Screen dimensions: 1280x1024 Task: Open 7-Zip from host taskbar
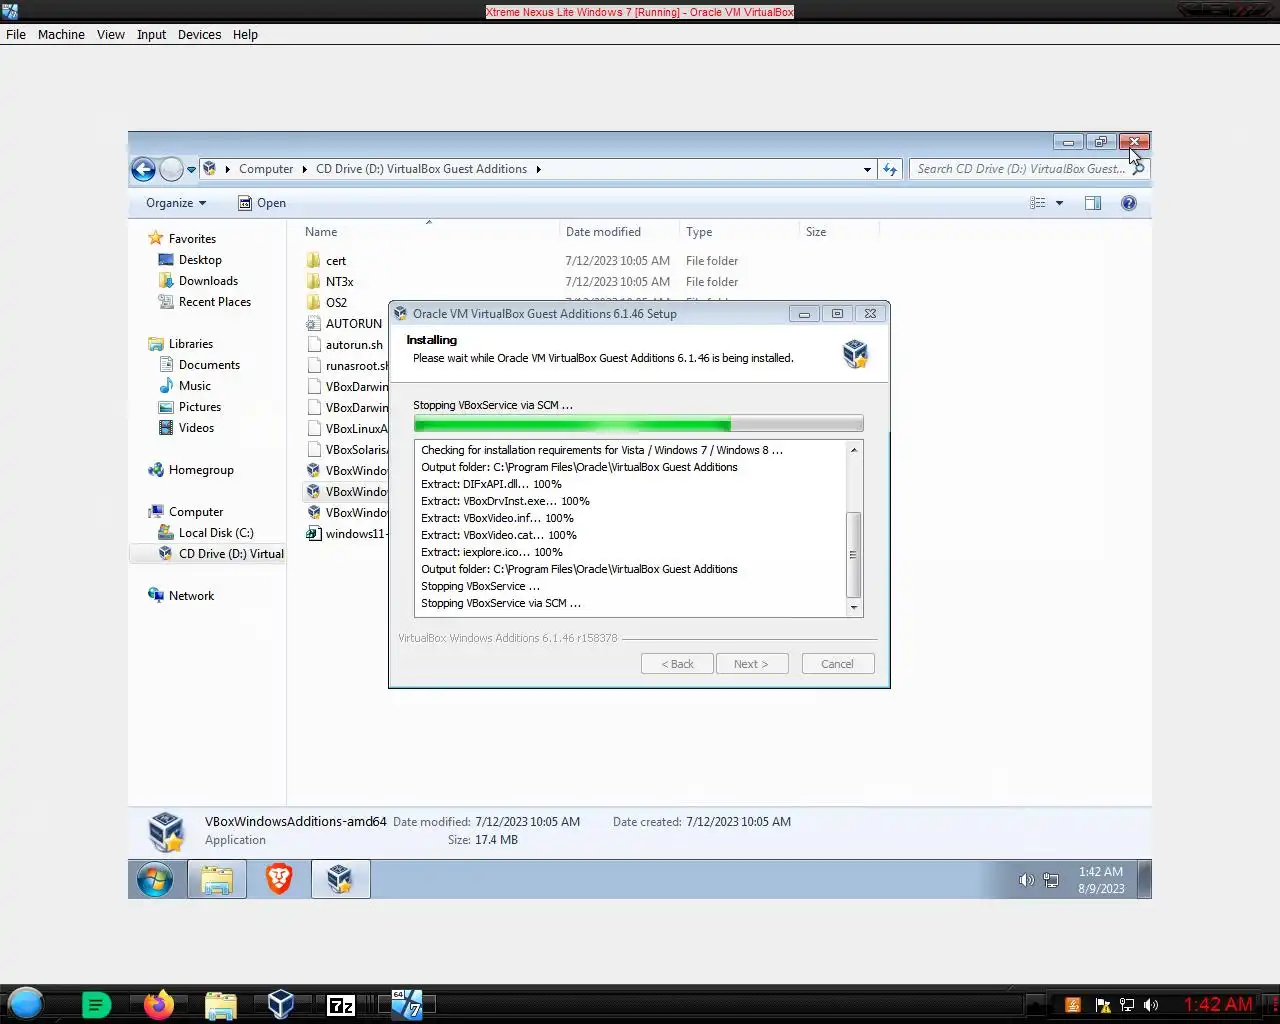[x=341, y=1005]
